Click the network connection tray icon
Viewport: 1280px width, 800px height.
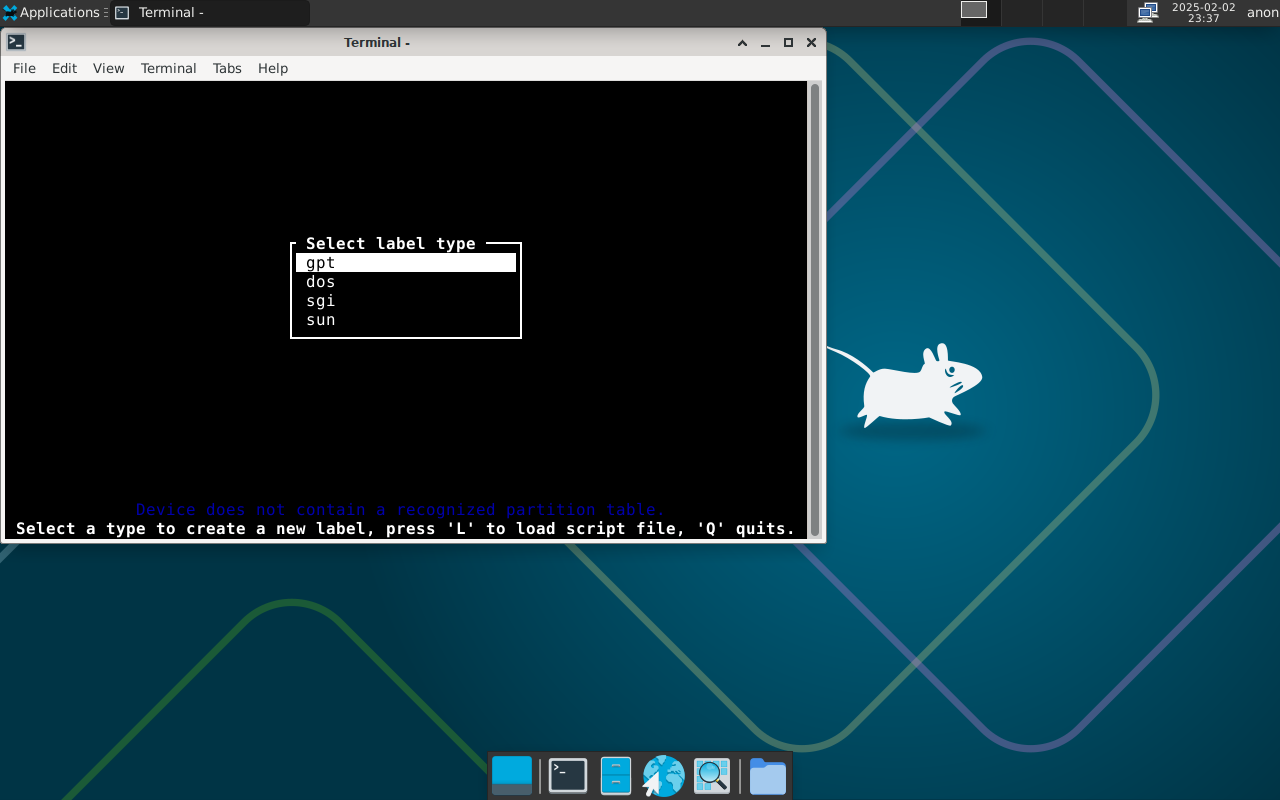point(1147,12)
